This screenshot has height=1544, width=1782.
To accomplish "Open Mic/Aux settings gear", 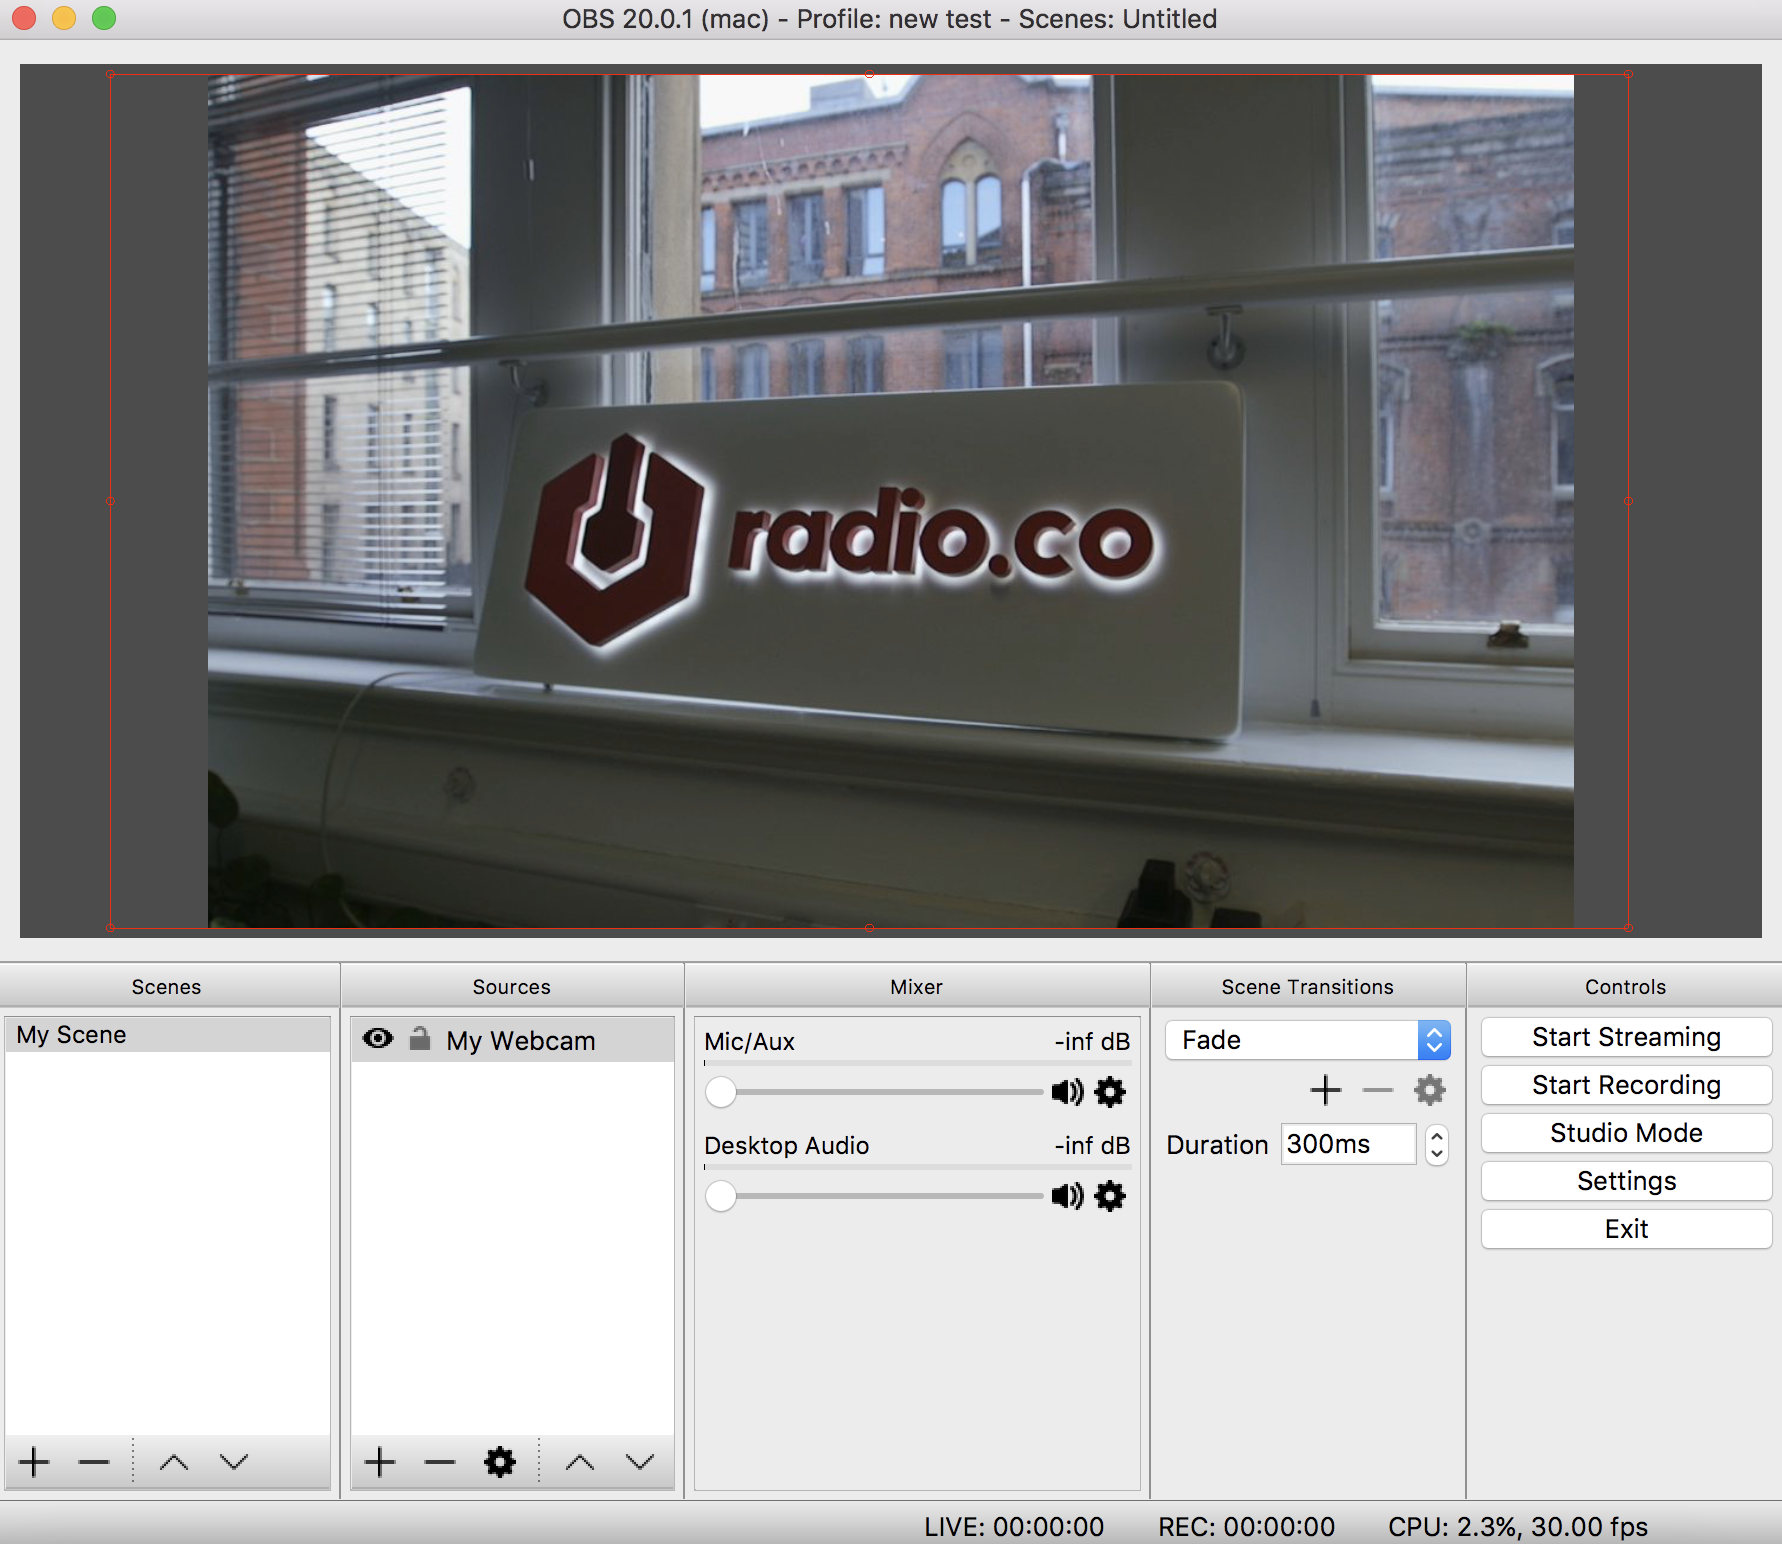I will coord(1110,1091).
